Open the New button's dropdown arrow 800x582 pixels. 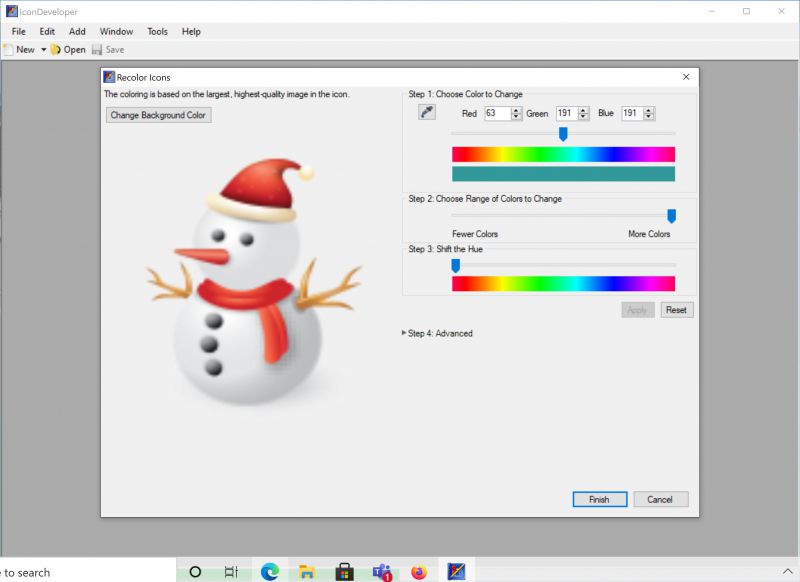pyautogui.click(x=43, y=49)
